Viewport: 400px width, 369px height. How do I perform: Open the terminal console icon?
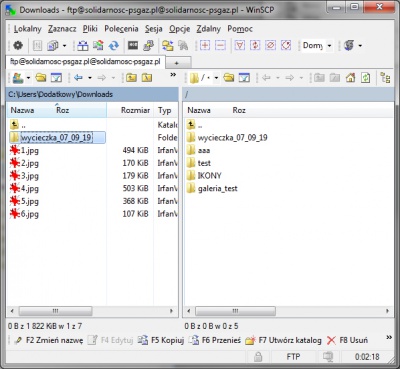click(x=133, y=45)
